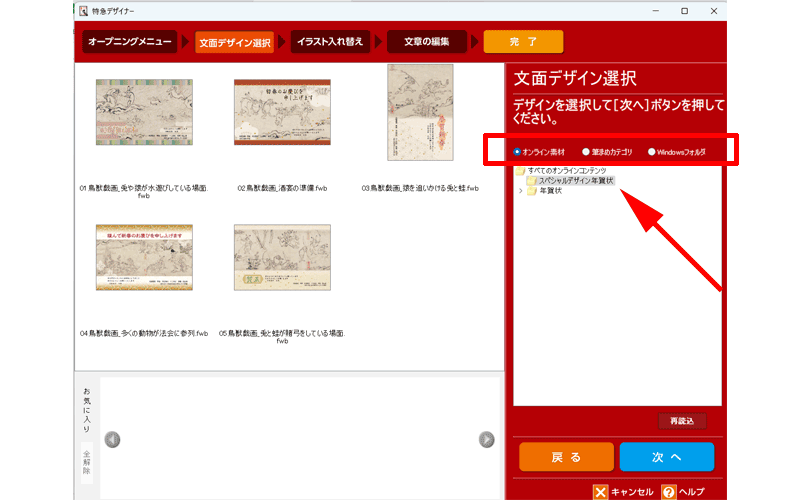Click the folder icon beside スペシャルデザイン年賀状
Viewport: 800px width, 500px height.
[x=532, y=181]
